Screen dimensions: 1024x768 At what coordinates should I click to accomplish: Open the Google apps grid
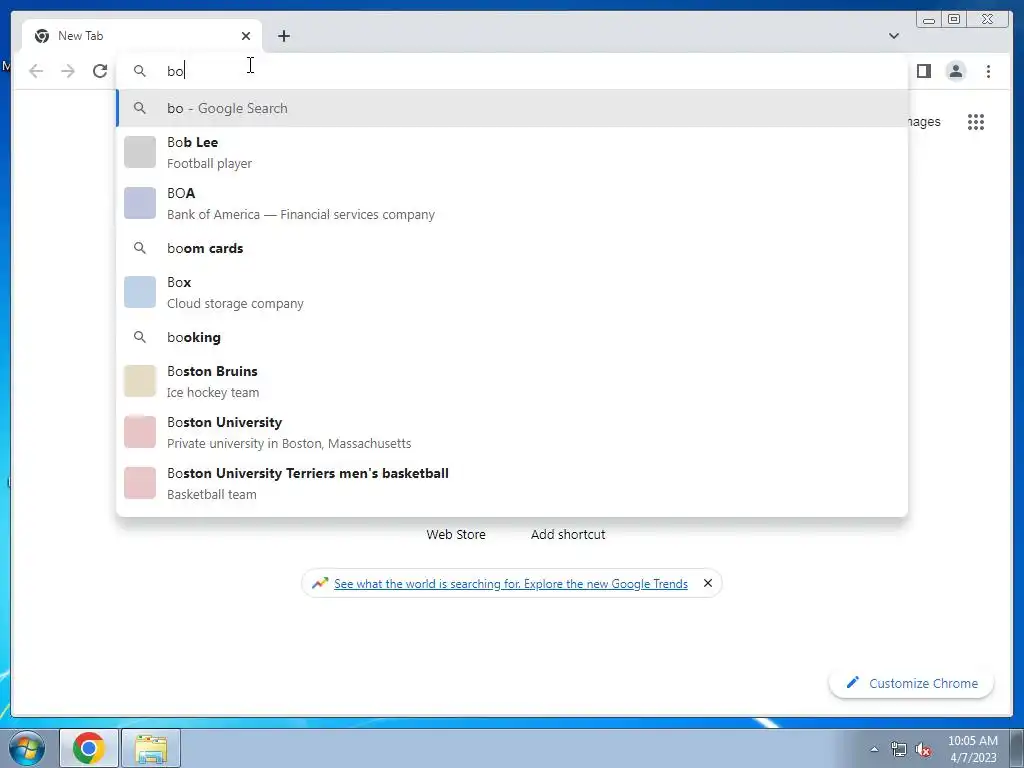(x=976, y=121)
